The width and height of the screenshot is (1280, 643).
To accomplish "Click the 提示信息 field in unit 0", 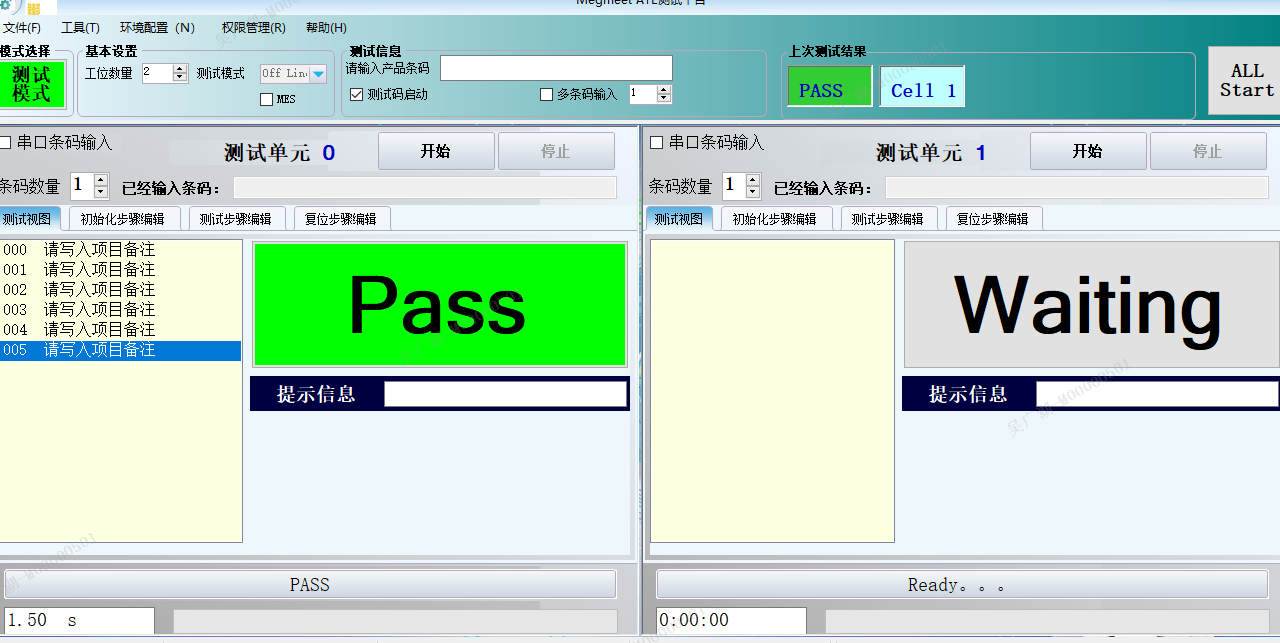I will click(x=505, y=394).
